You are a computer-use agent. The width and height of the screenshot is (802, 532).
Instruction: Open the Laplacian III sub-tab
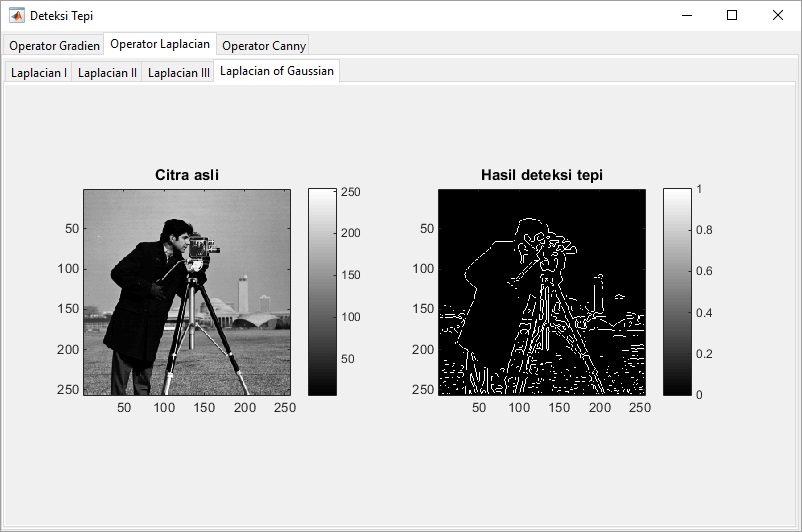pyautogui.click(x=179, y=73)
